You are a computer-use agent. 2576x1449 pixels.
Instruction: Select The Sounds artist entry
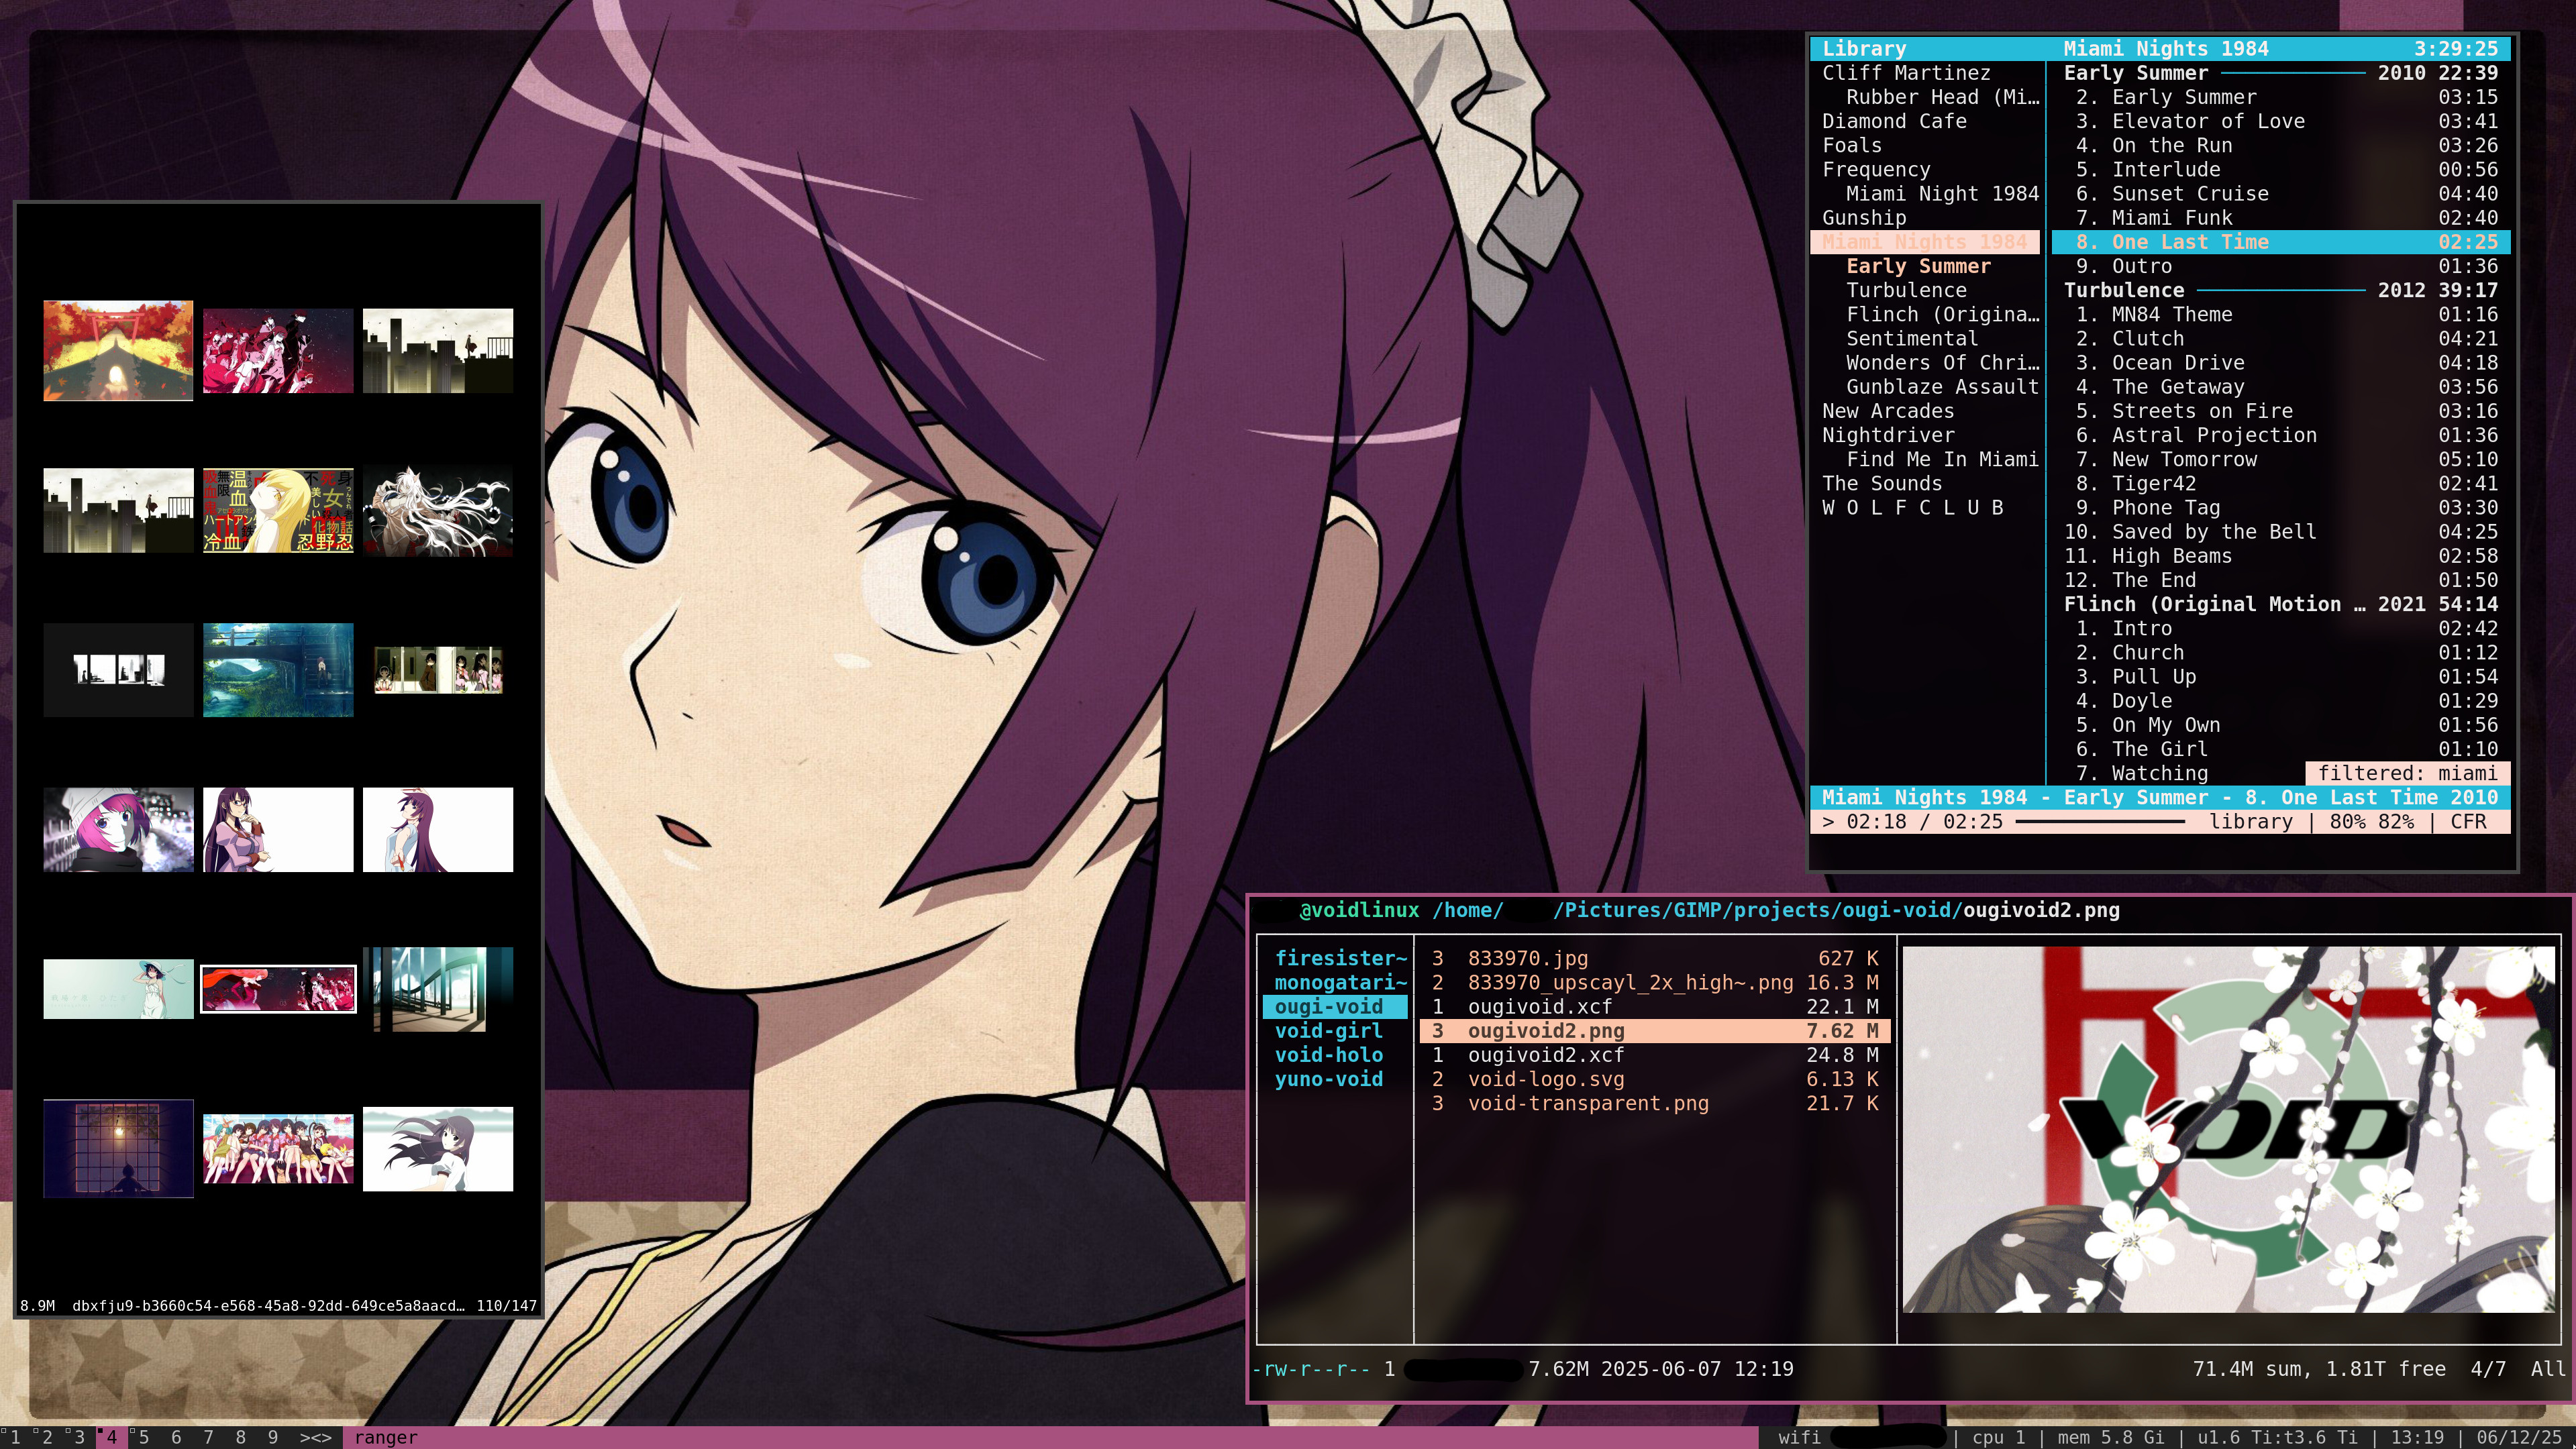click(x=1881, y=483)
